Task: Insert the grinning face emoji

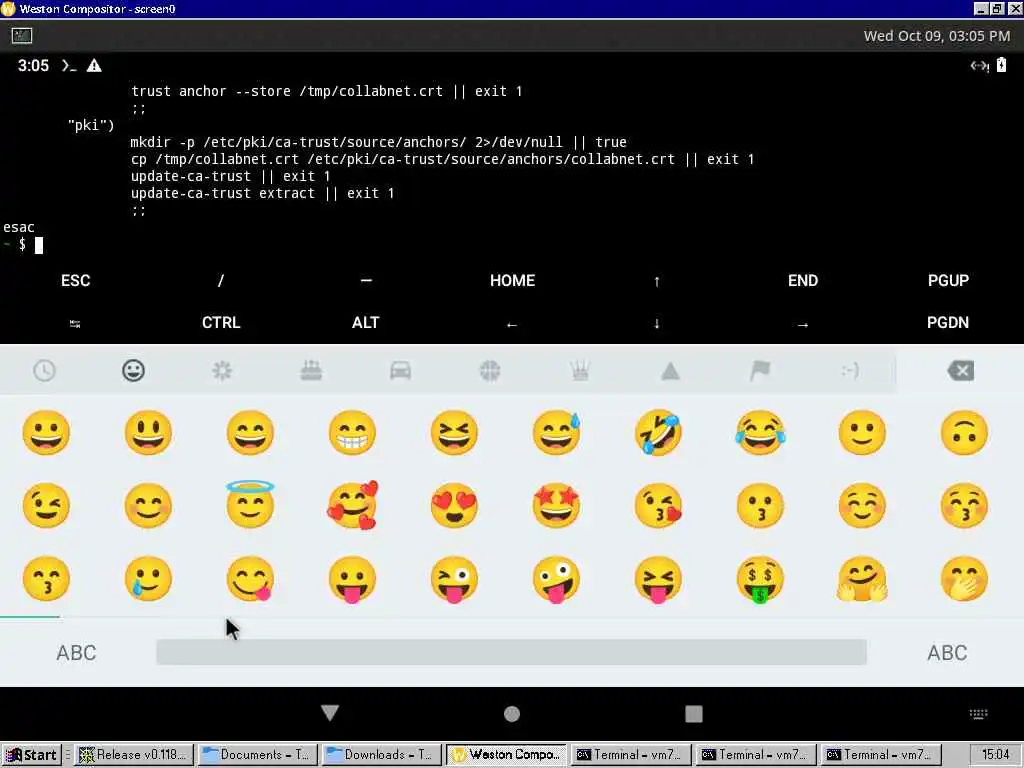Action: (x=46, y=432)
